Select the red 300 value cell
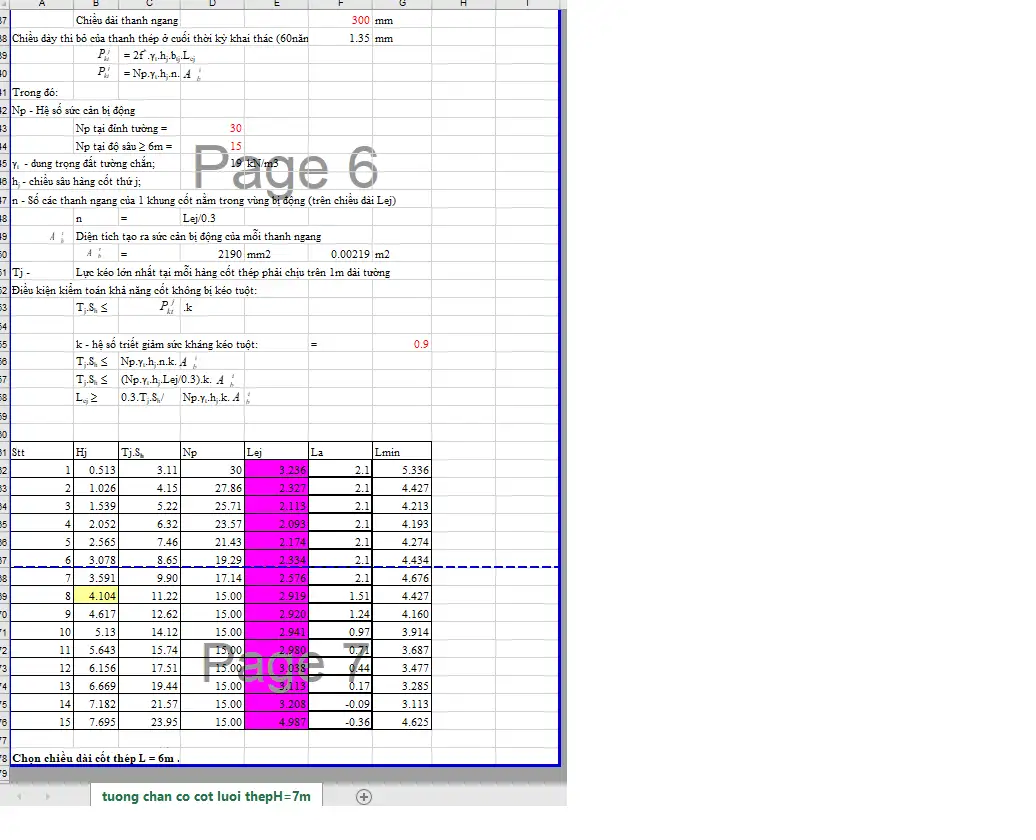The image size is (1036, 840). coord(340,20)
